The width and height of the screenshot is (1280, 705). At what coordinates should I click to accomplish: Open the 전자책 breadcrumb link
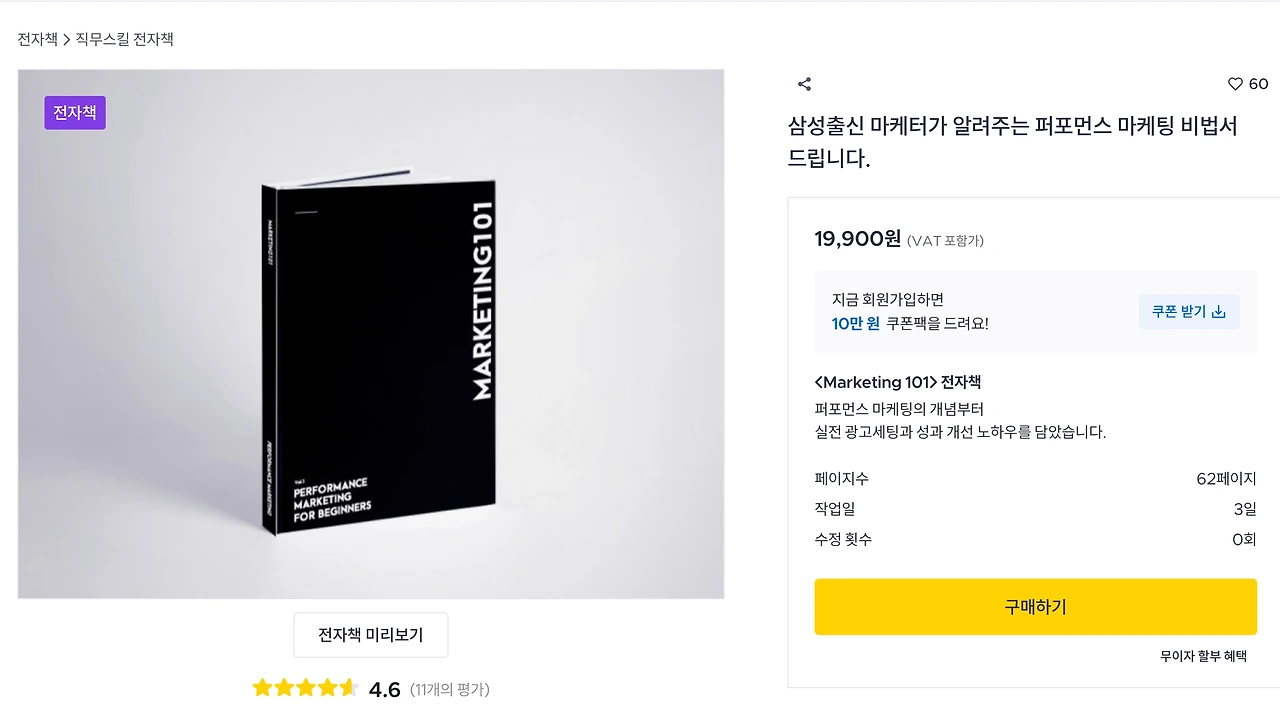[37, 39]
